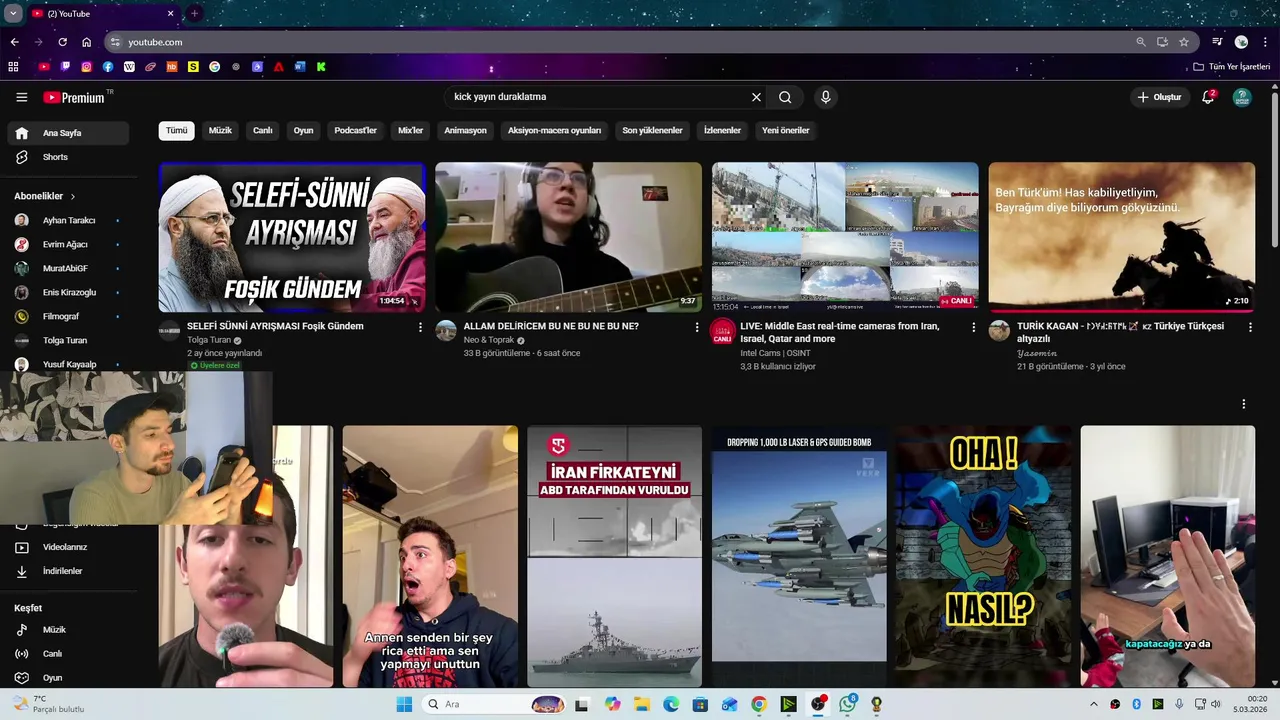Go to Chrome home page icon
This screenshot has width=1280, height=720.
click(x=87, y=42)
